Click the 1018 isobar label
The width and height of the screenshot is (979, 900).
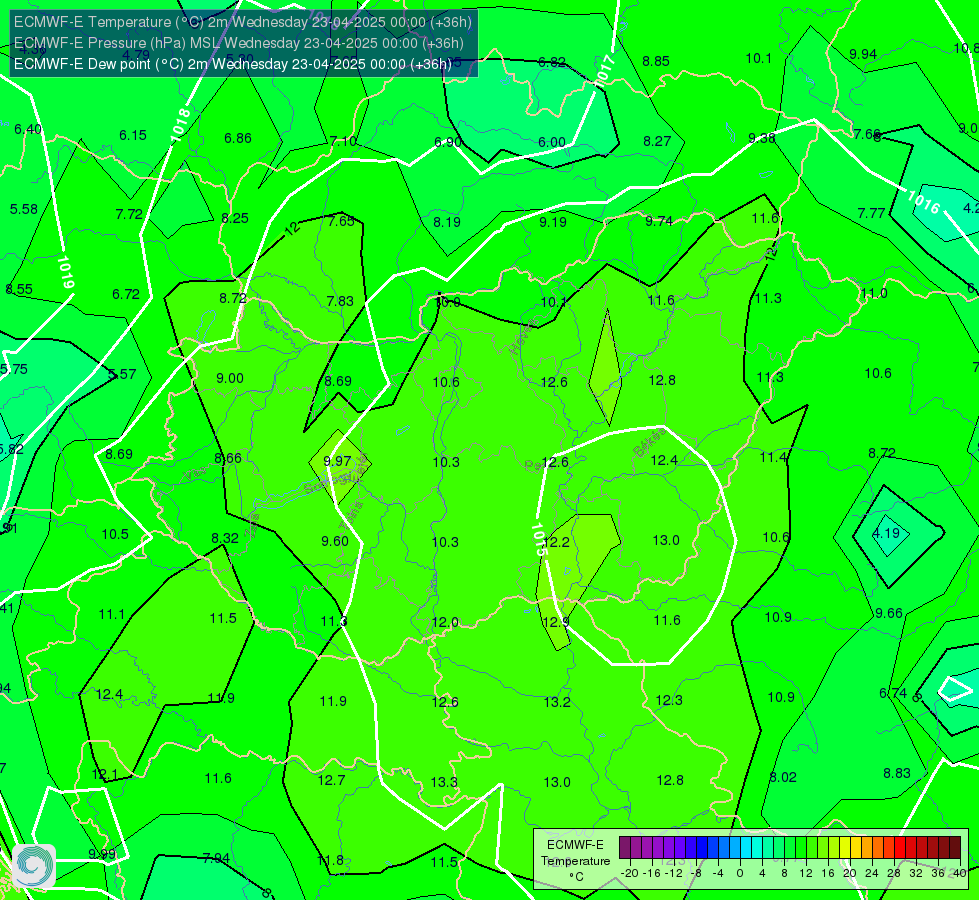pyautogui.click(x=180, y=124)
